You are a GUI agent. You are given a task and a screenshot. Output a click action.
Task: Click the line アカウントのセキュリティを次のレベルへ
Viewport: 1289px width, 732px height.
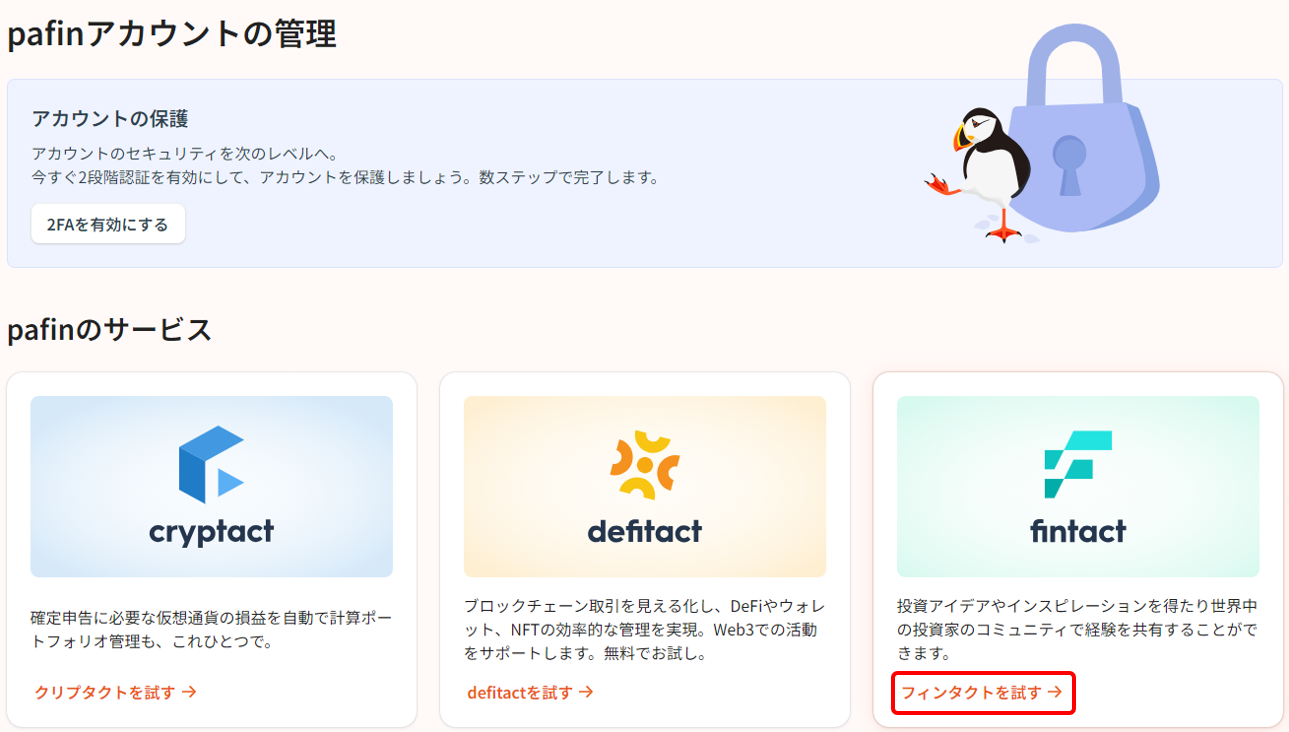[x=185, y=153]
